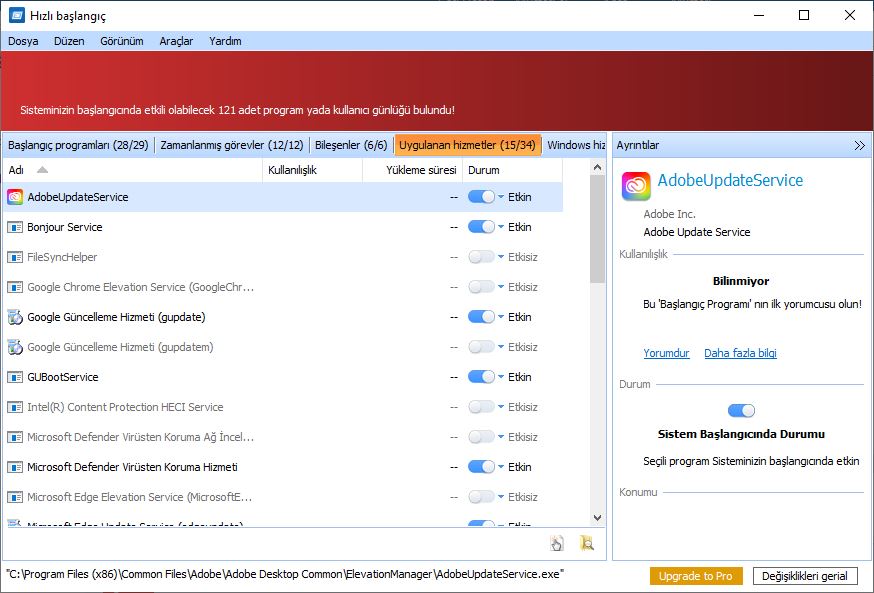874x593 pixels.
Task: Open the Yardım menu
Action: 225,41
